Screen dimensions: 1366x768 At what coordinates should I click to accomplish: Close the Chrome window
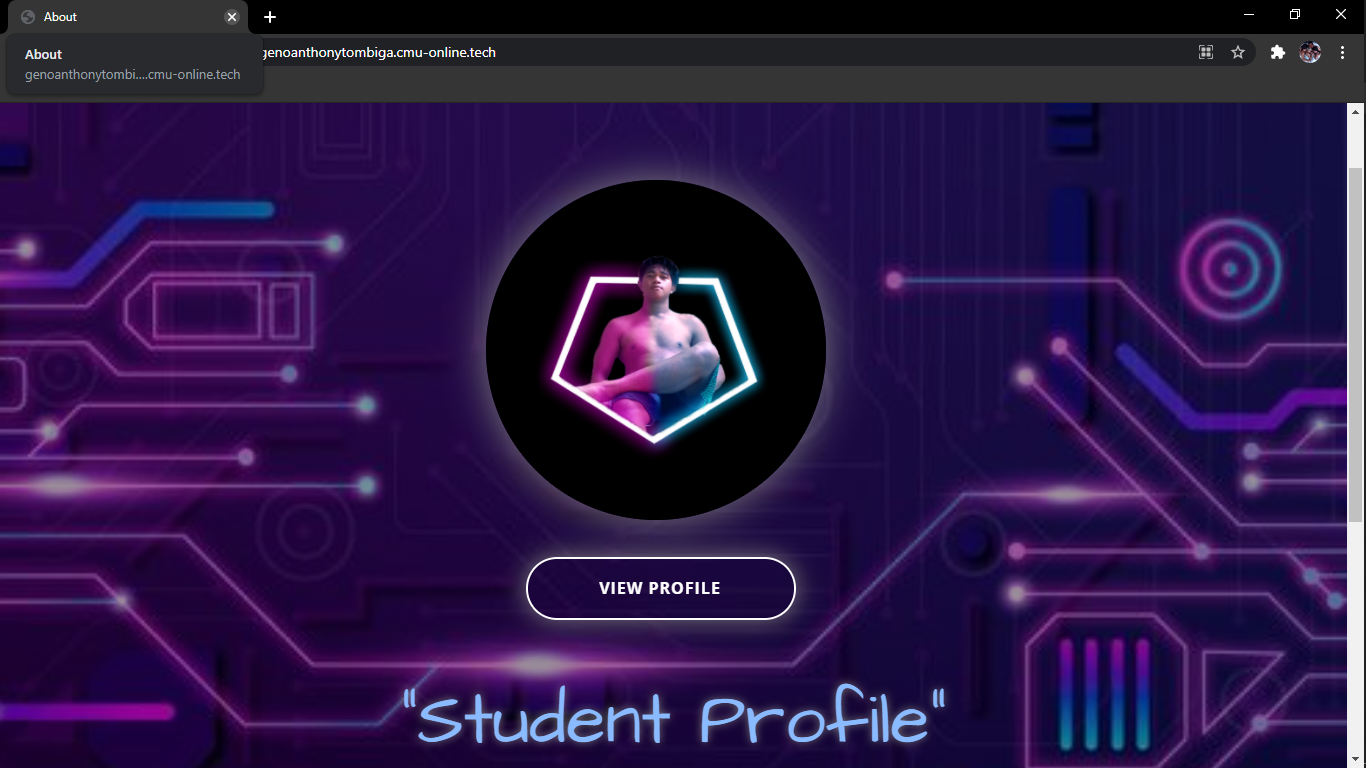1341,15
